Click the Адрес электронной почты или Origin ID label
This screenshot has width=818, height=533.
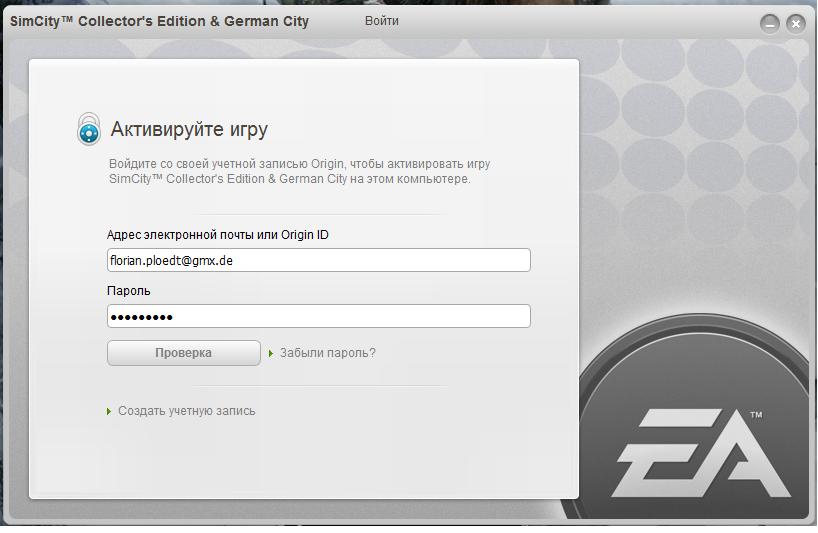[218, 235]
